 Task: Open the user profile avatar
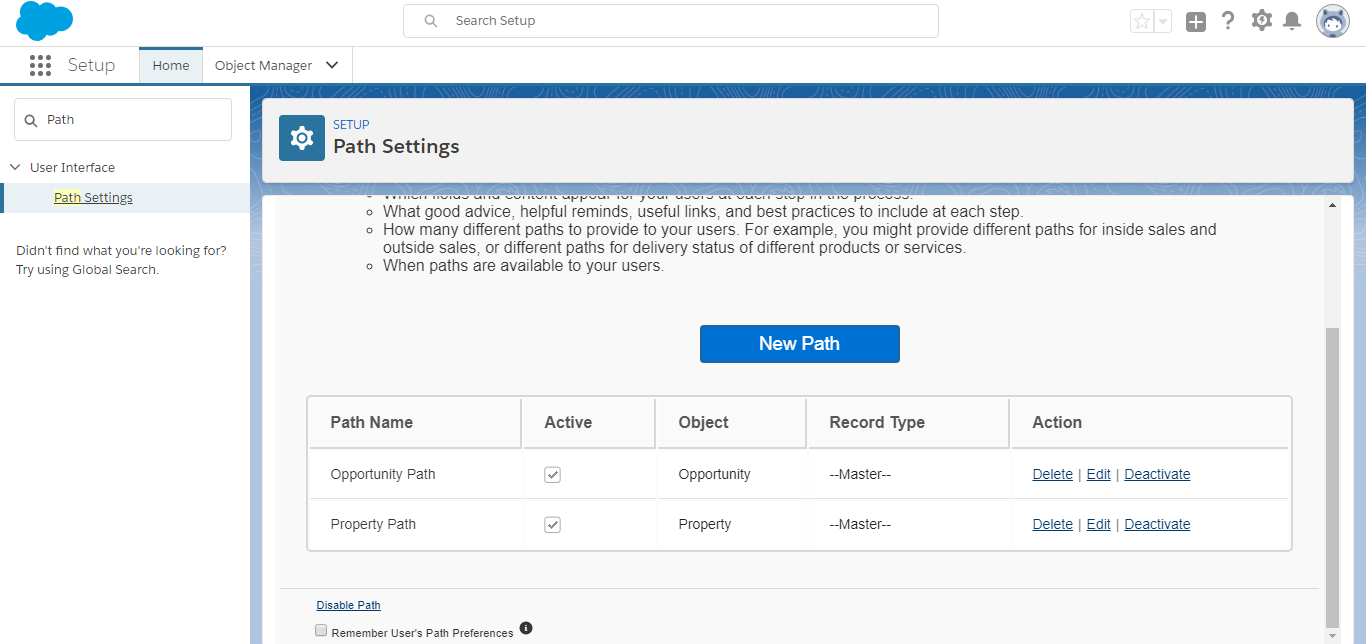point(1332,21)
